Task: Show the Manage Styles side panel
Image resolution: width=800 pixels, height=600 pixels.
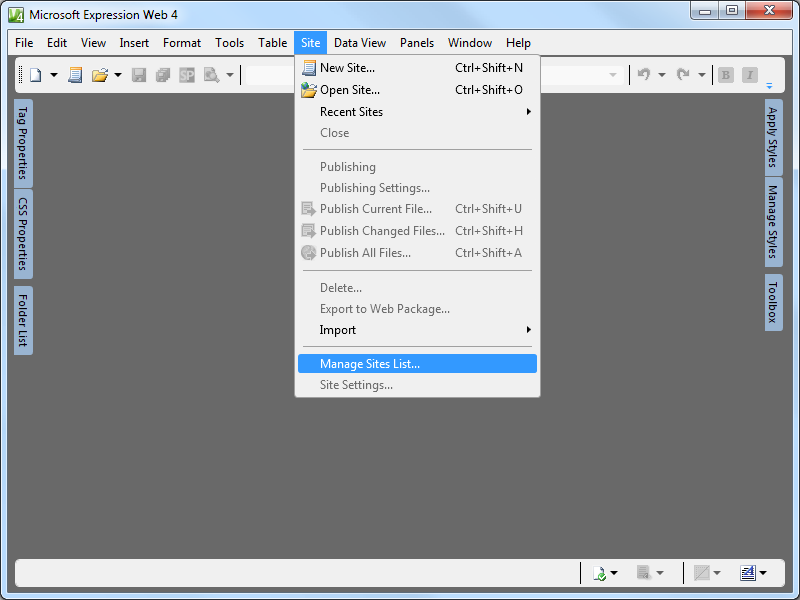Action: (x=773, y=222)
